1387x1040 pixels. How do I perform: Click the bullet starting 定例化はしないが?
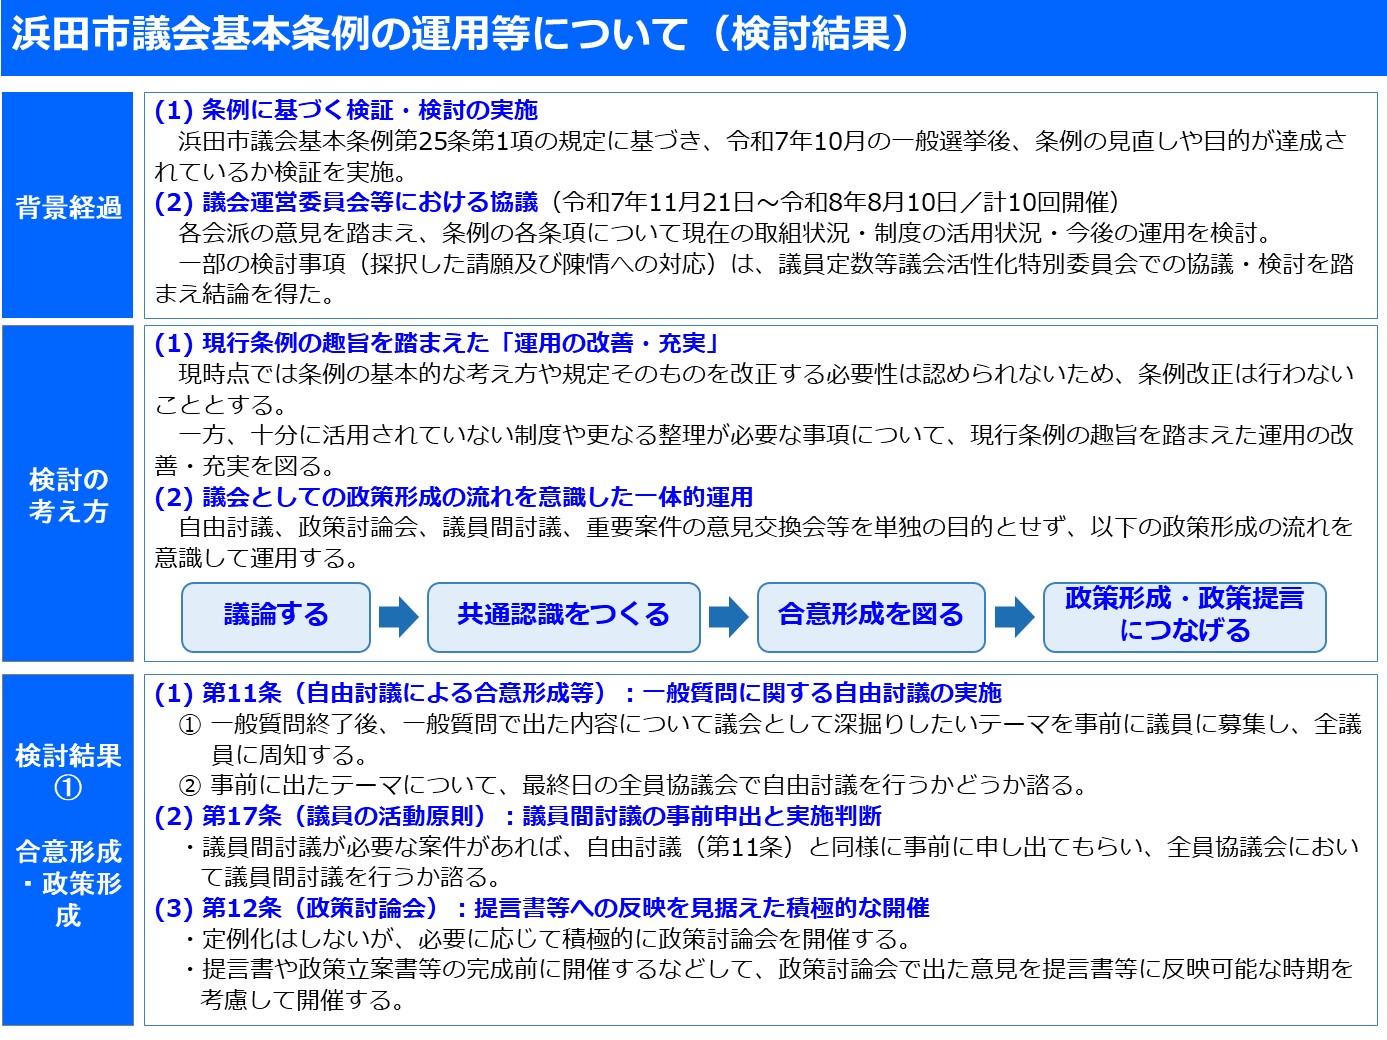tap(547, 939)
